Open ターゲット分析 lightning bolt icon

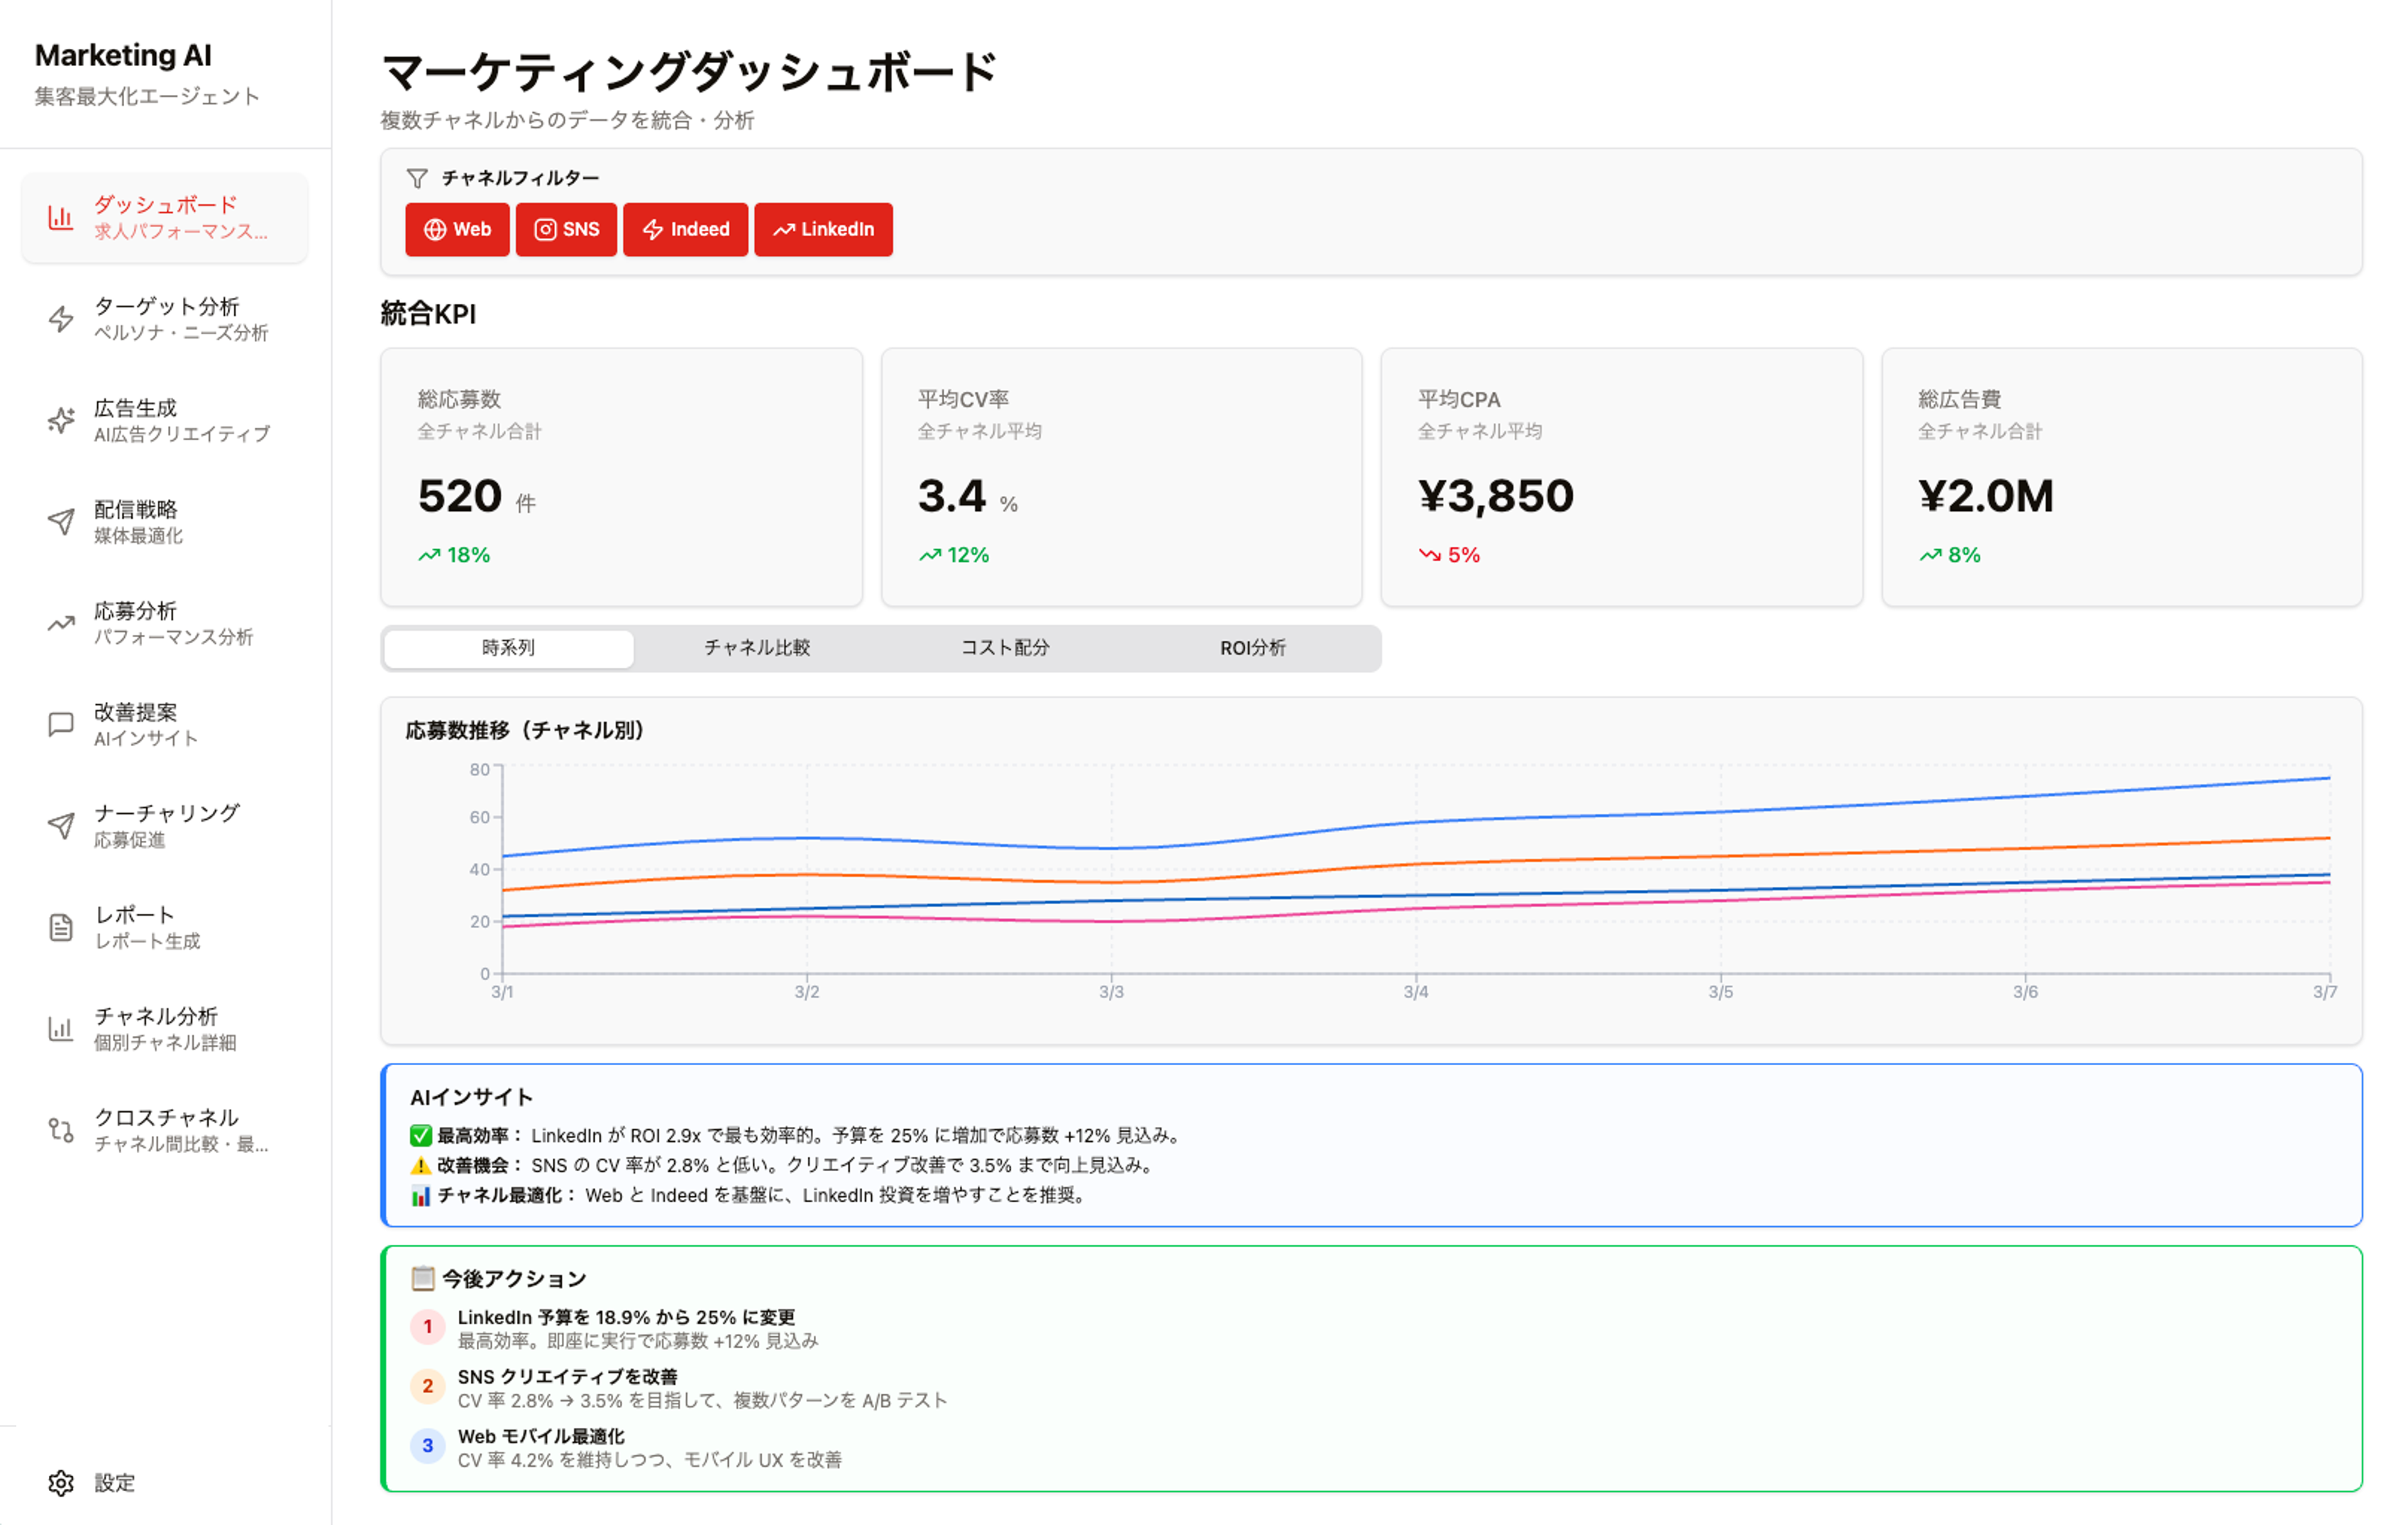61,319
